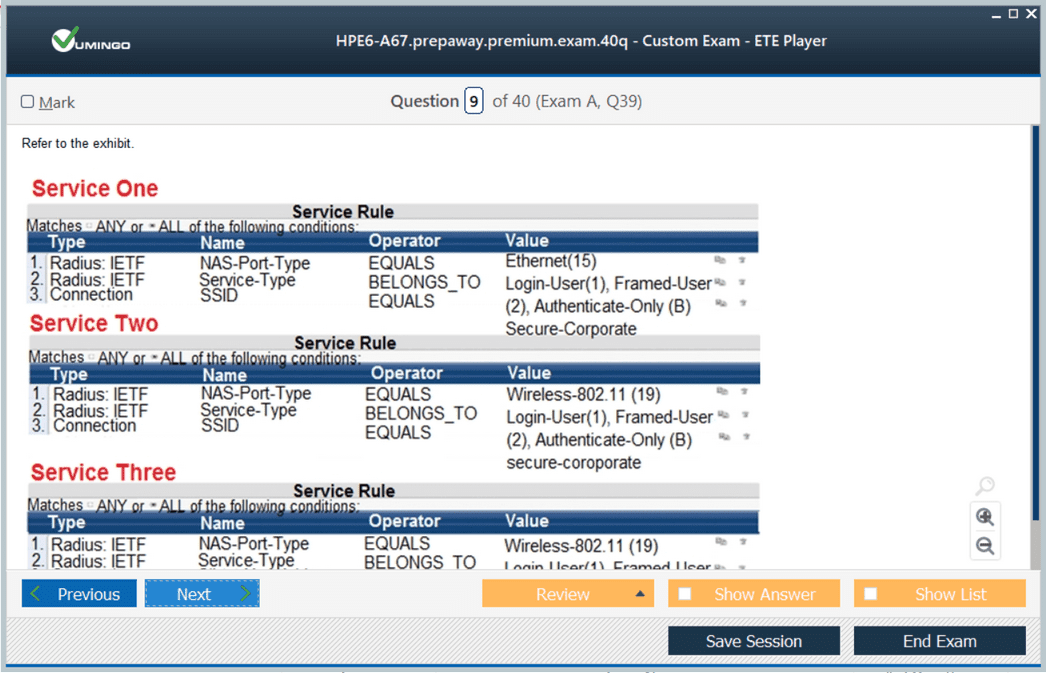Viewport: 1046px width, 673px height.
Task: Click the Ethernet(15) value in Service One
Action: click(550, 261)
